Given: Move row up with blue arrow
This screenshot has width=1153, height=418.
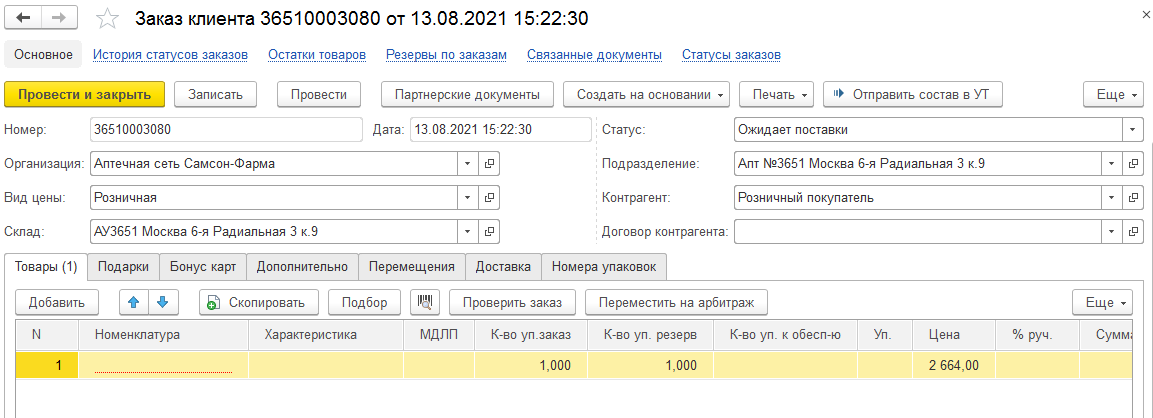Looking at the screenshot, I should click(x=133, y=302).
